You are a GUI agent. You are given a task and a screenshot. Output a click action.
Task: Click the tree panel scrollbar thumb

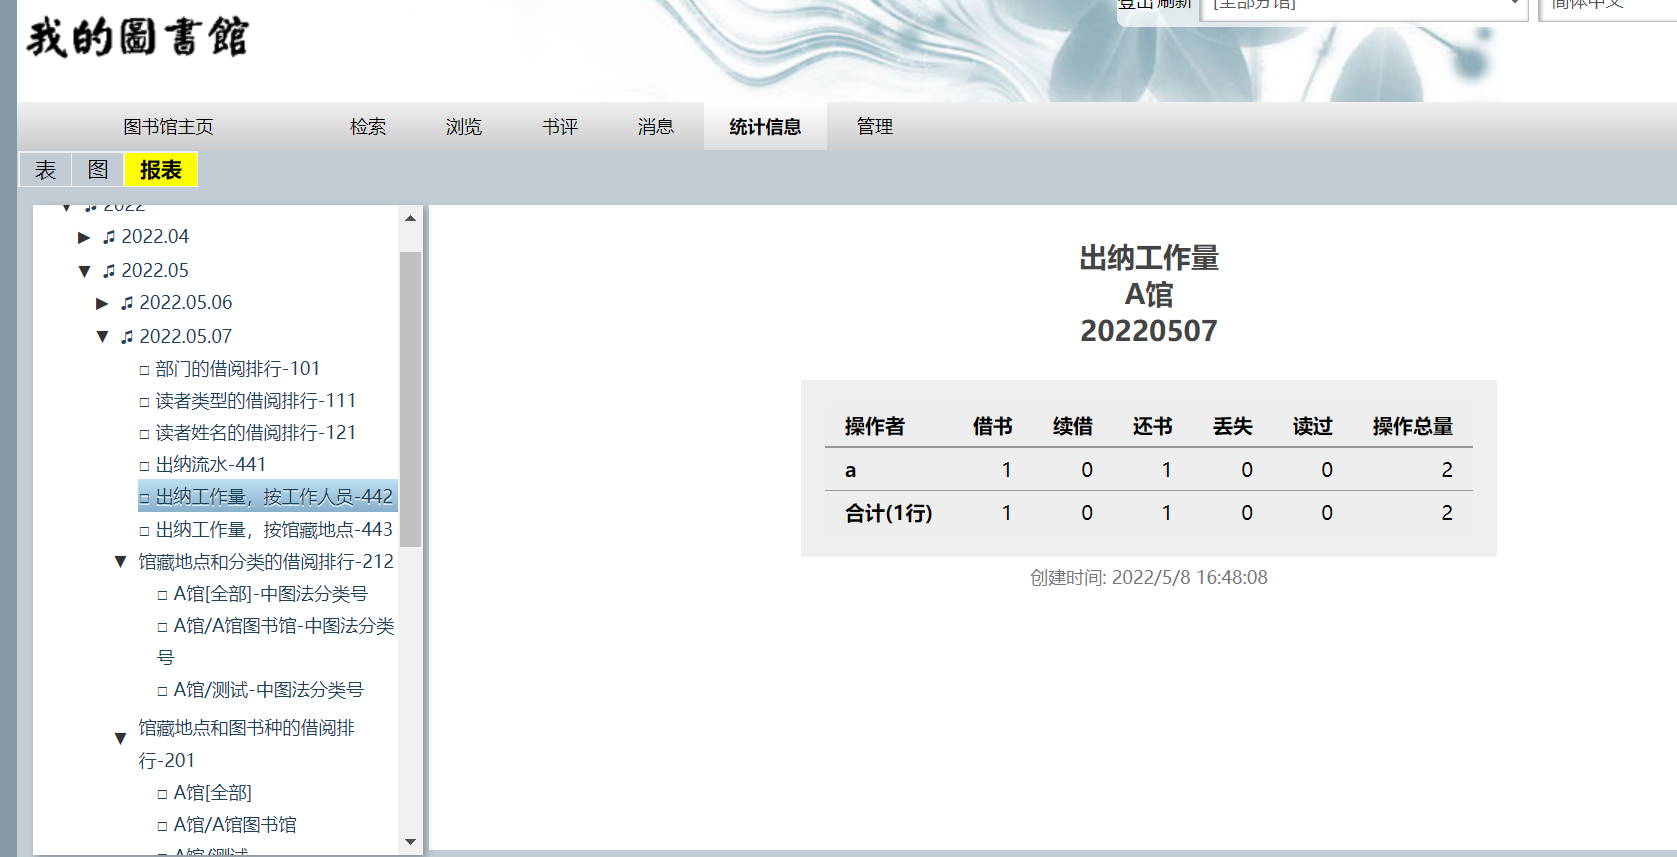pyautogui.click(x=410, y=398)
